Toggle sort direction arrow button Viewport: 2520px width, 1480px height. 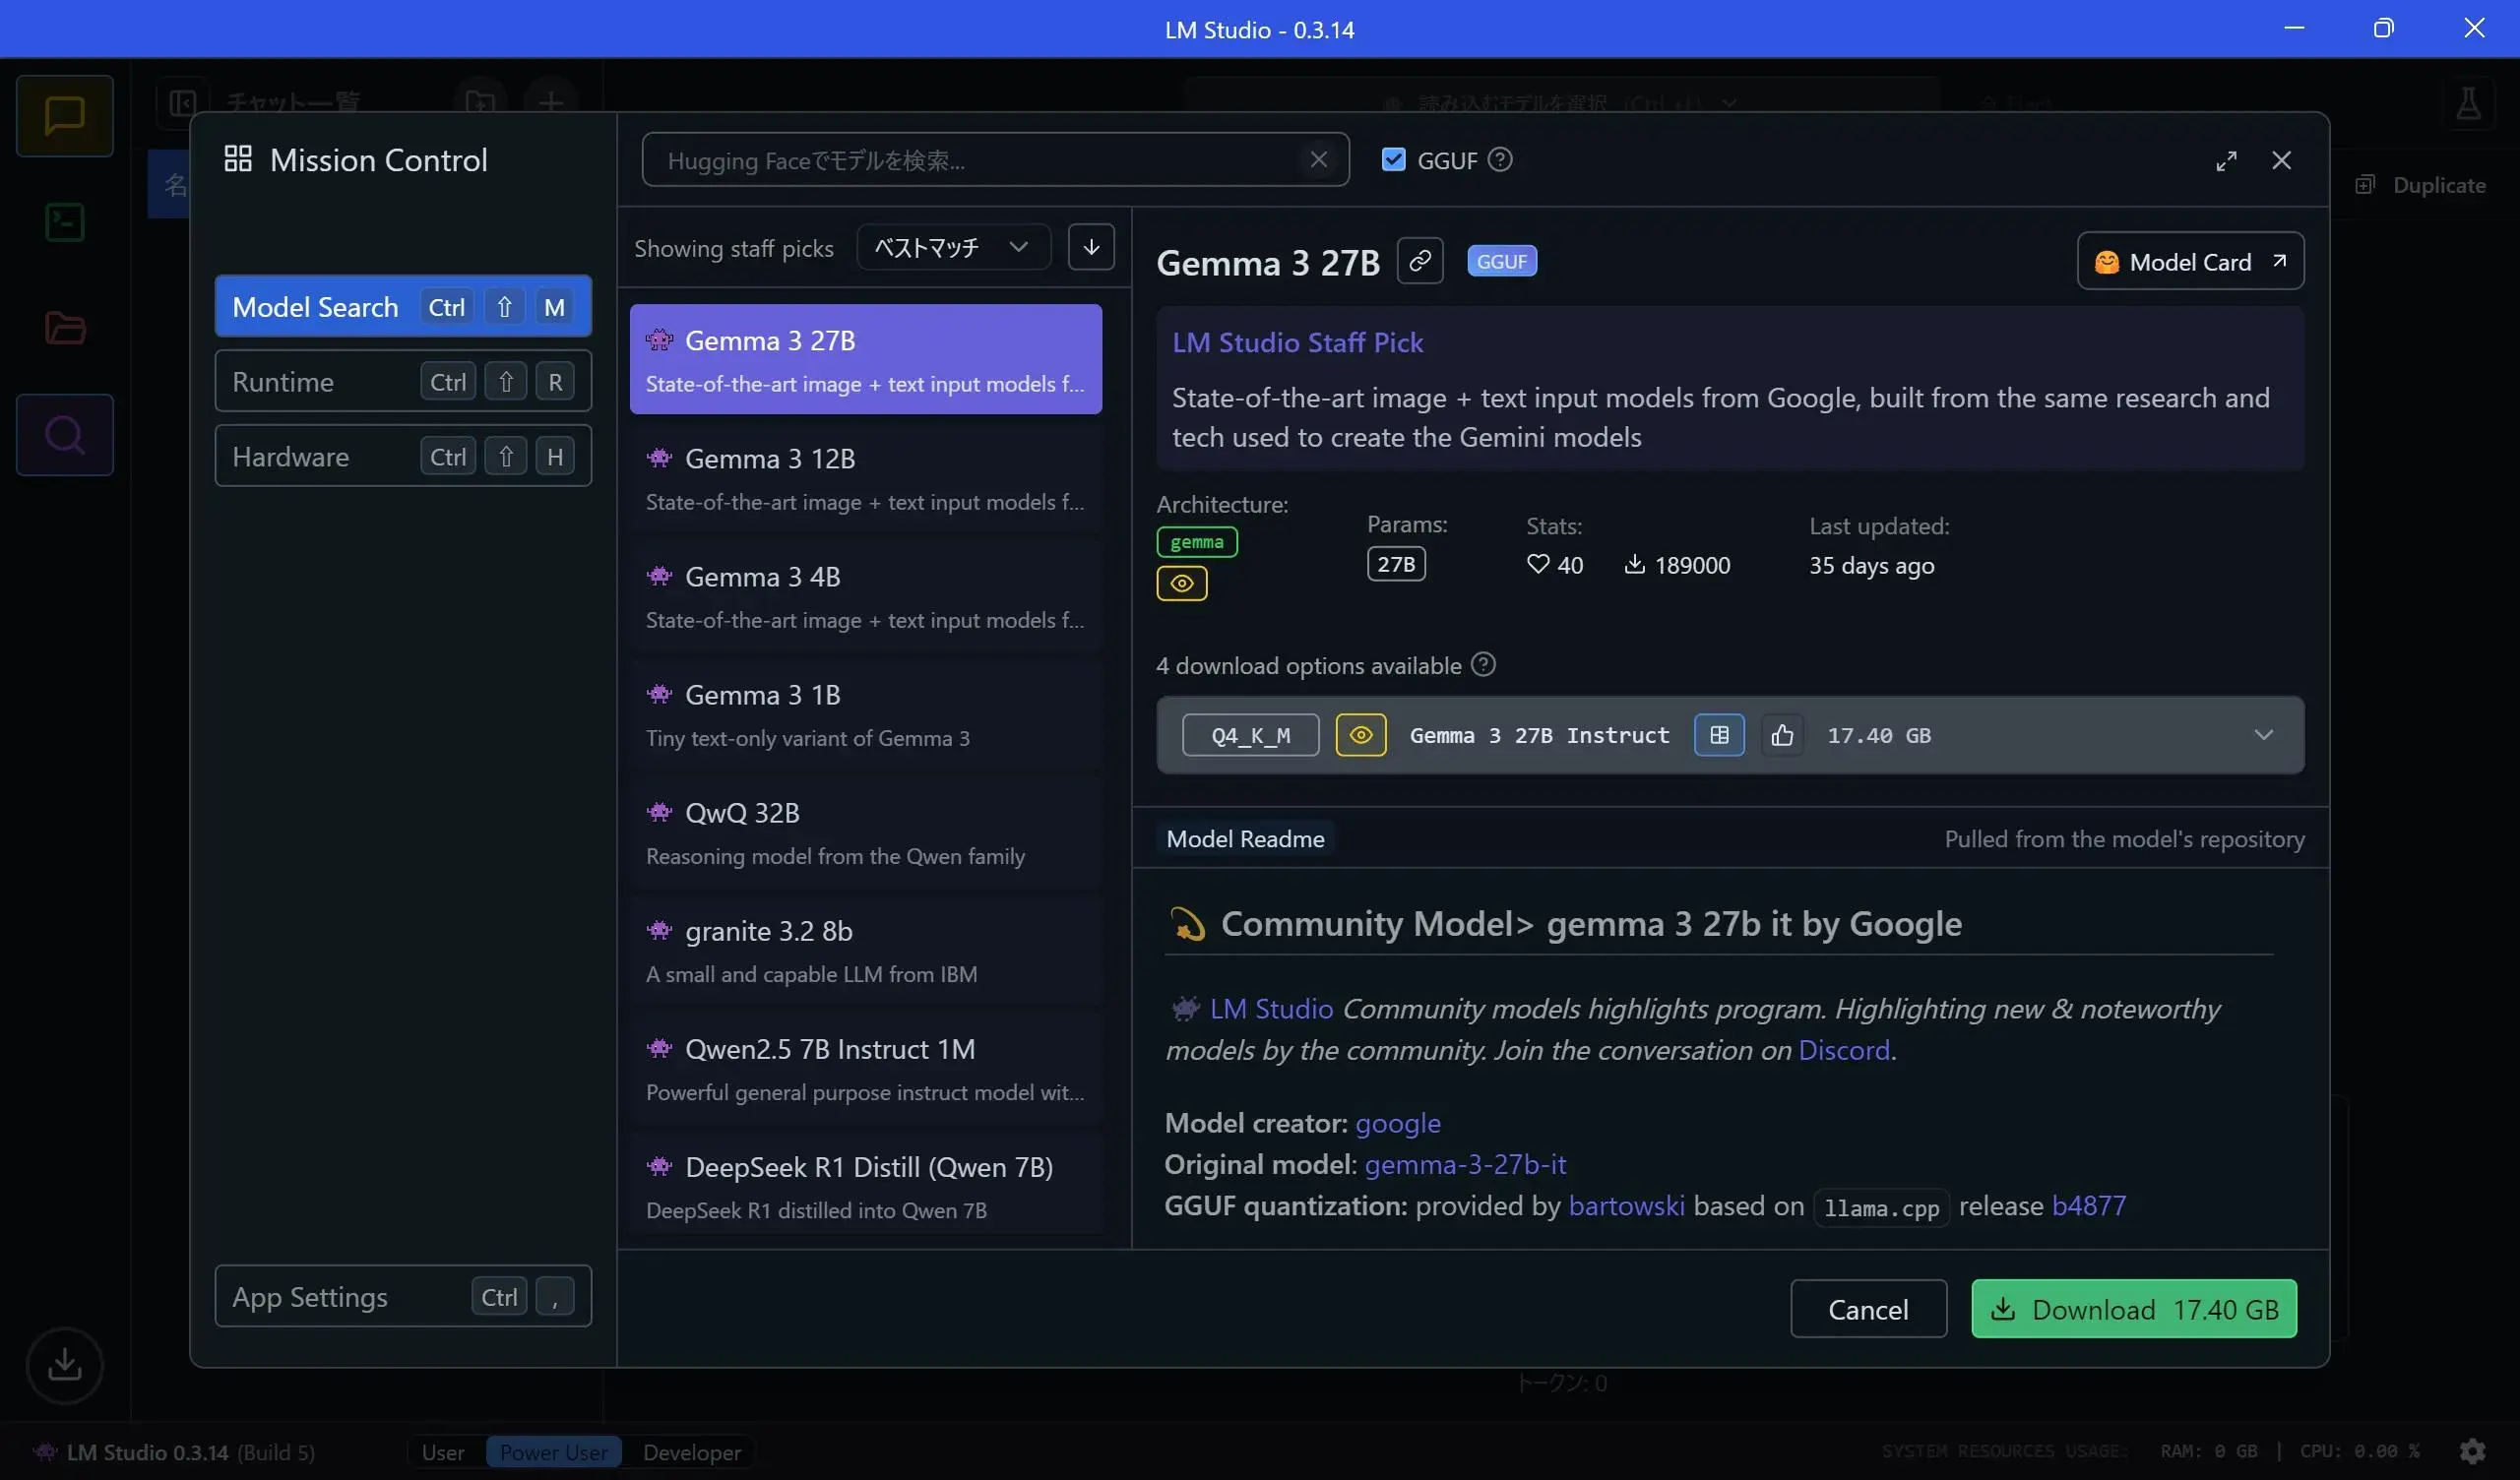(x=1091, y=247)
